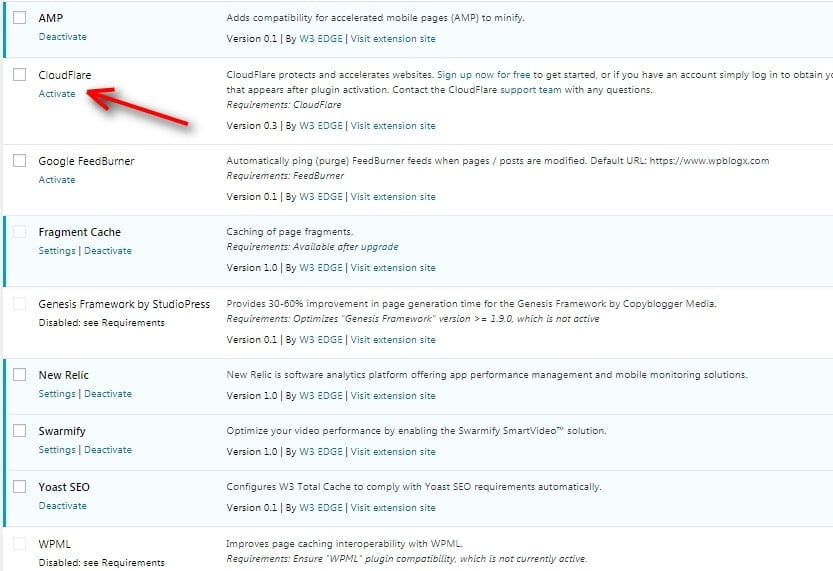Click the Swarmify SmartVideo description text
The width and height of the screenshot is (833, 571).
click(x=416, y=431)
